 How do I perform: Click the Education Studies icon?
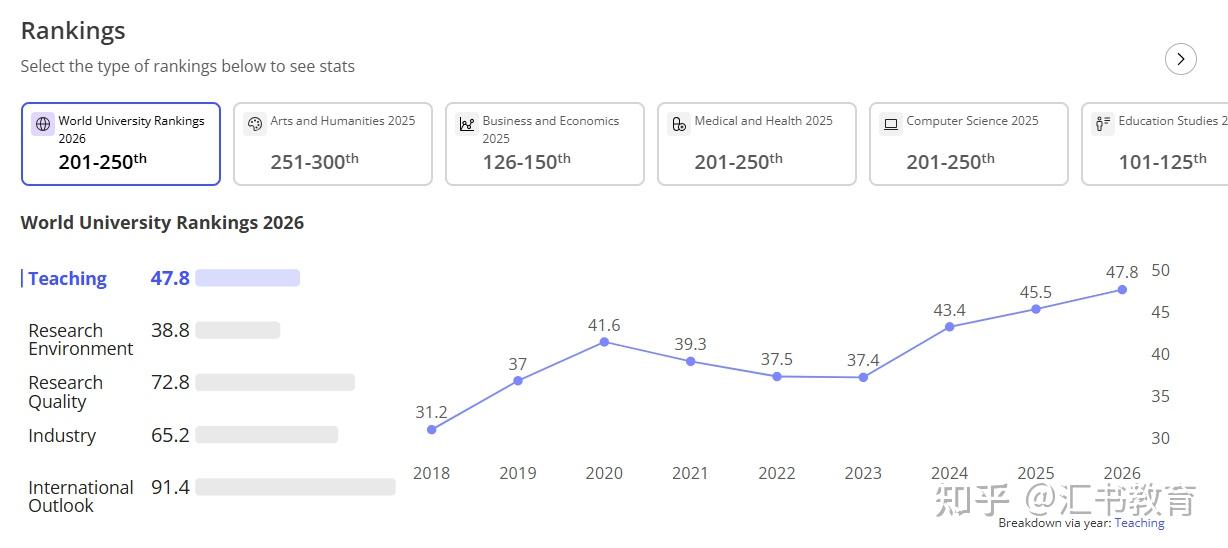pyautogui.click(x=1103, y=124)
